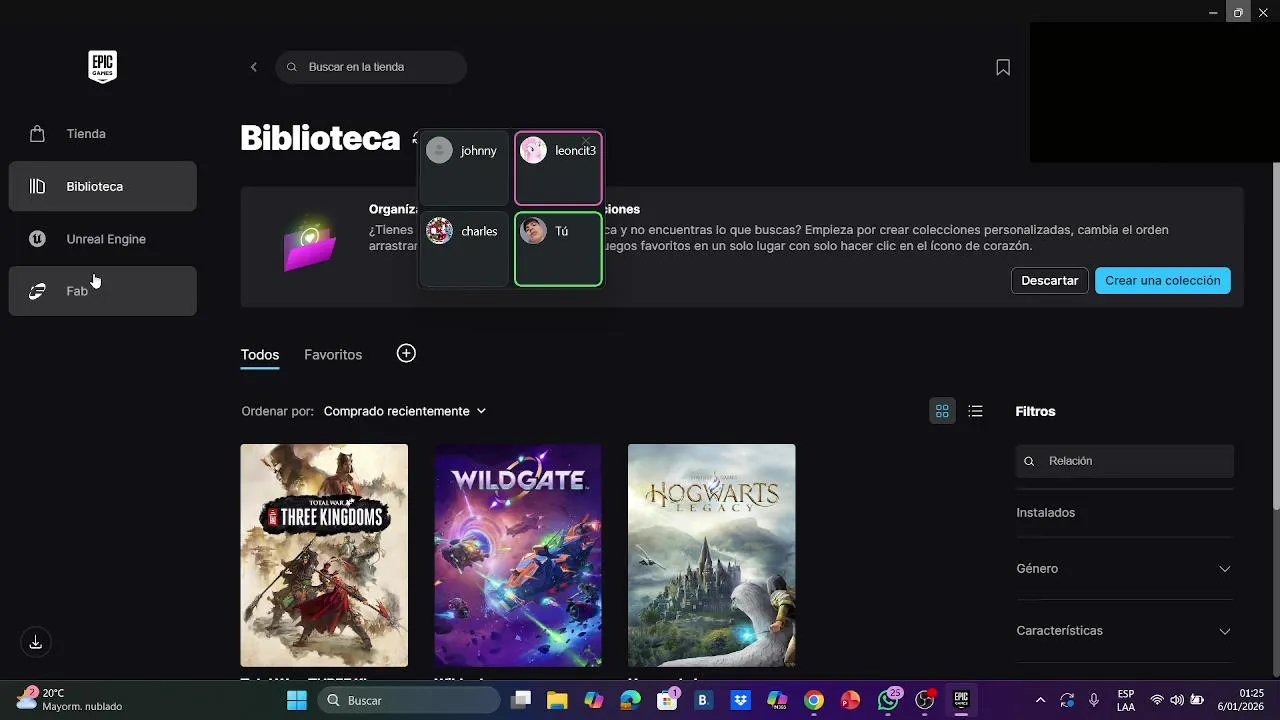This screenshot has width=1280, height=720.
Task: Open Microsoft Store from taskbar
Action: [667, 700]
